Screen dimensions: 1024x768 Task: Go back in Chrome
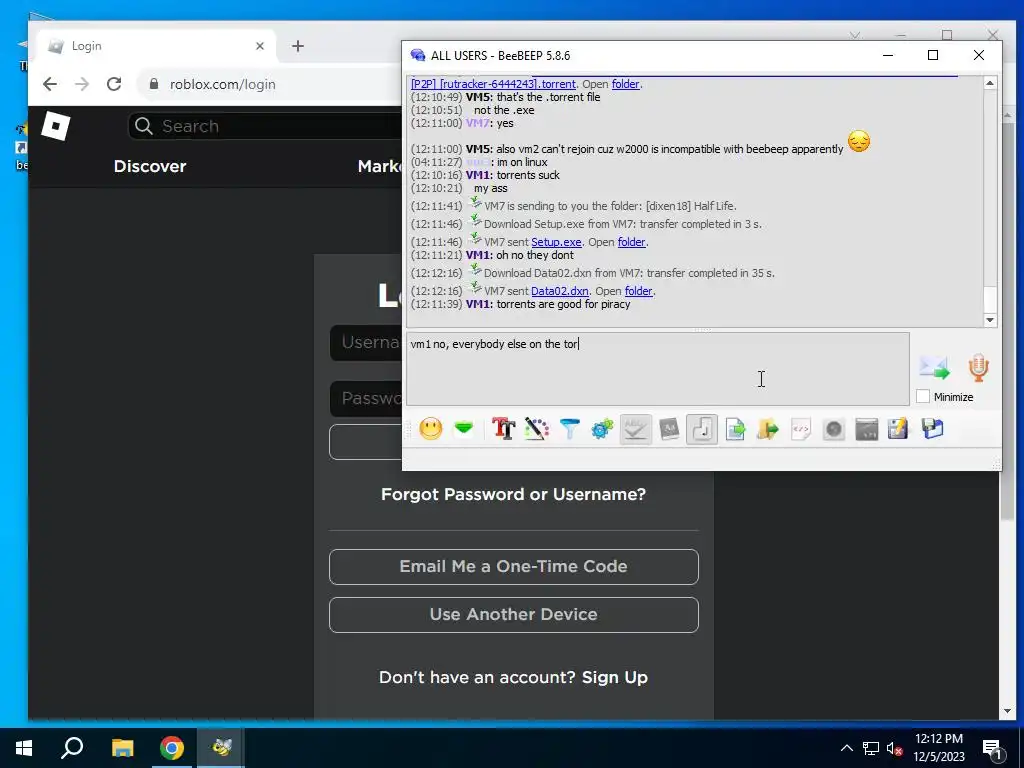pyautogui.click(x=50, y=84)
